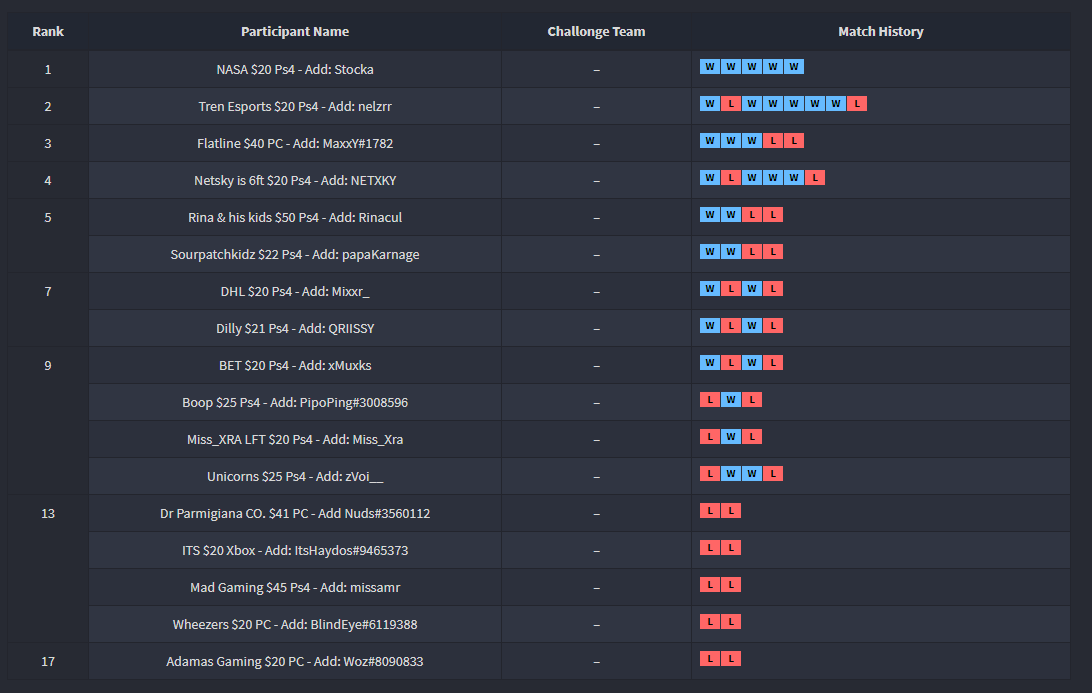
Task: Select participant Mad Gaming $45 Ps4
Action: click(295, 586)
